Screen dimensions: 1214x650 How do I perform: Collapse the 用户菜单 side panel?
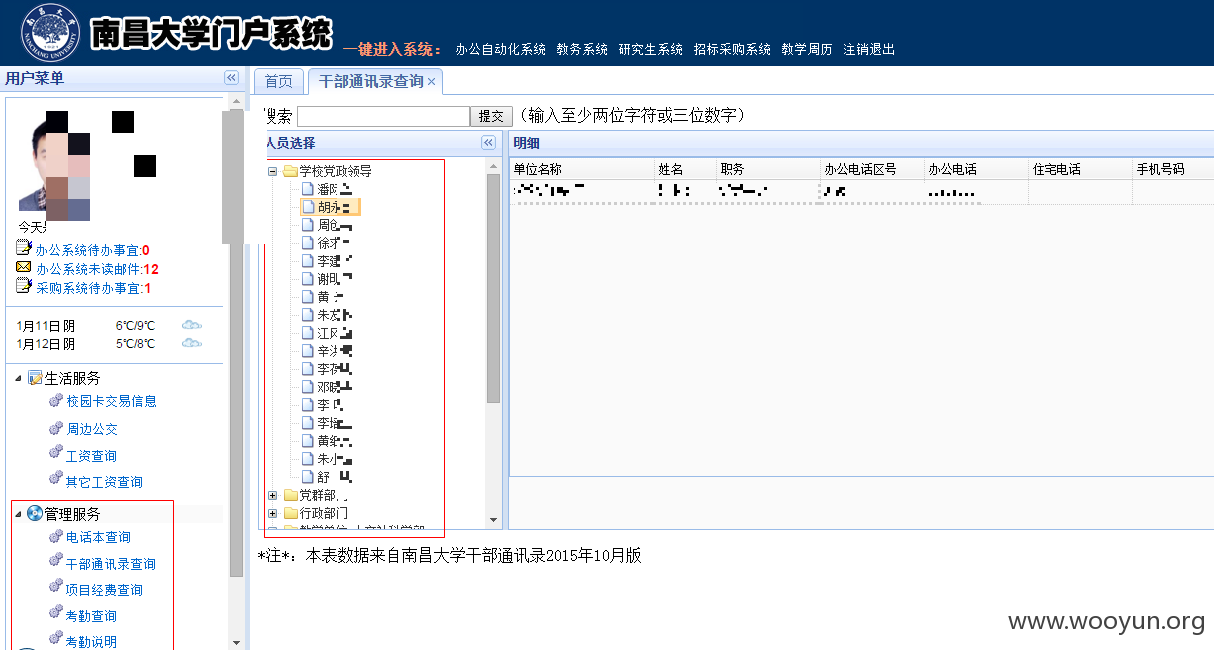coord(231,78)
